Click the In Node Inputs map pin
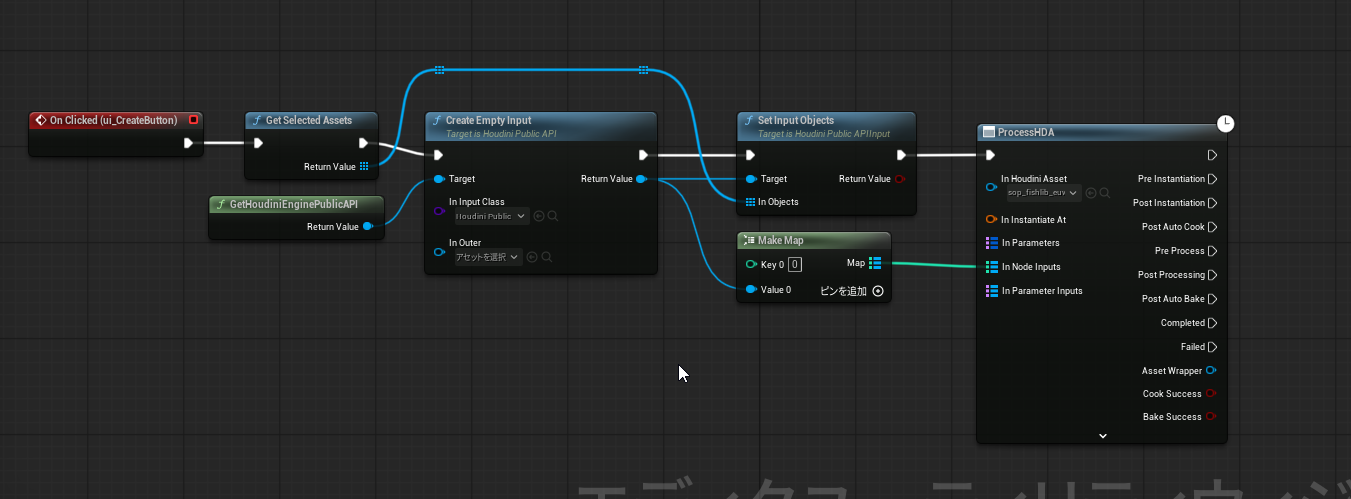 click(991, 267)
